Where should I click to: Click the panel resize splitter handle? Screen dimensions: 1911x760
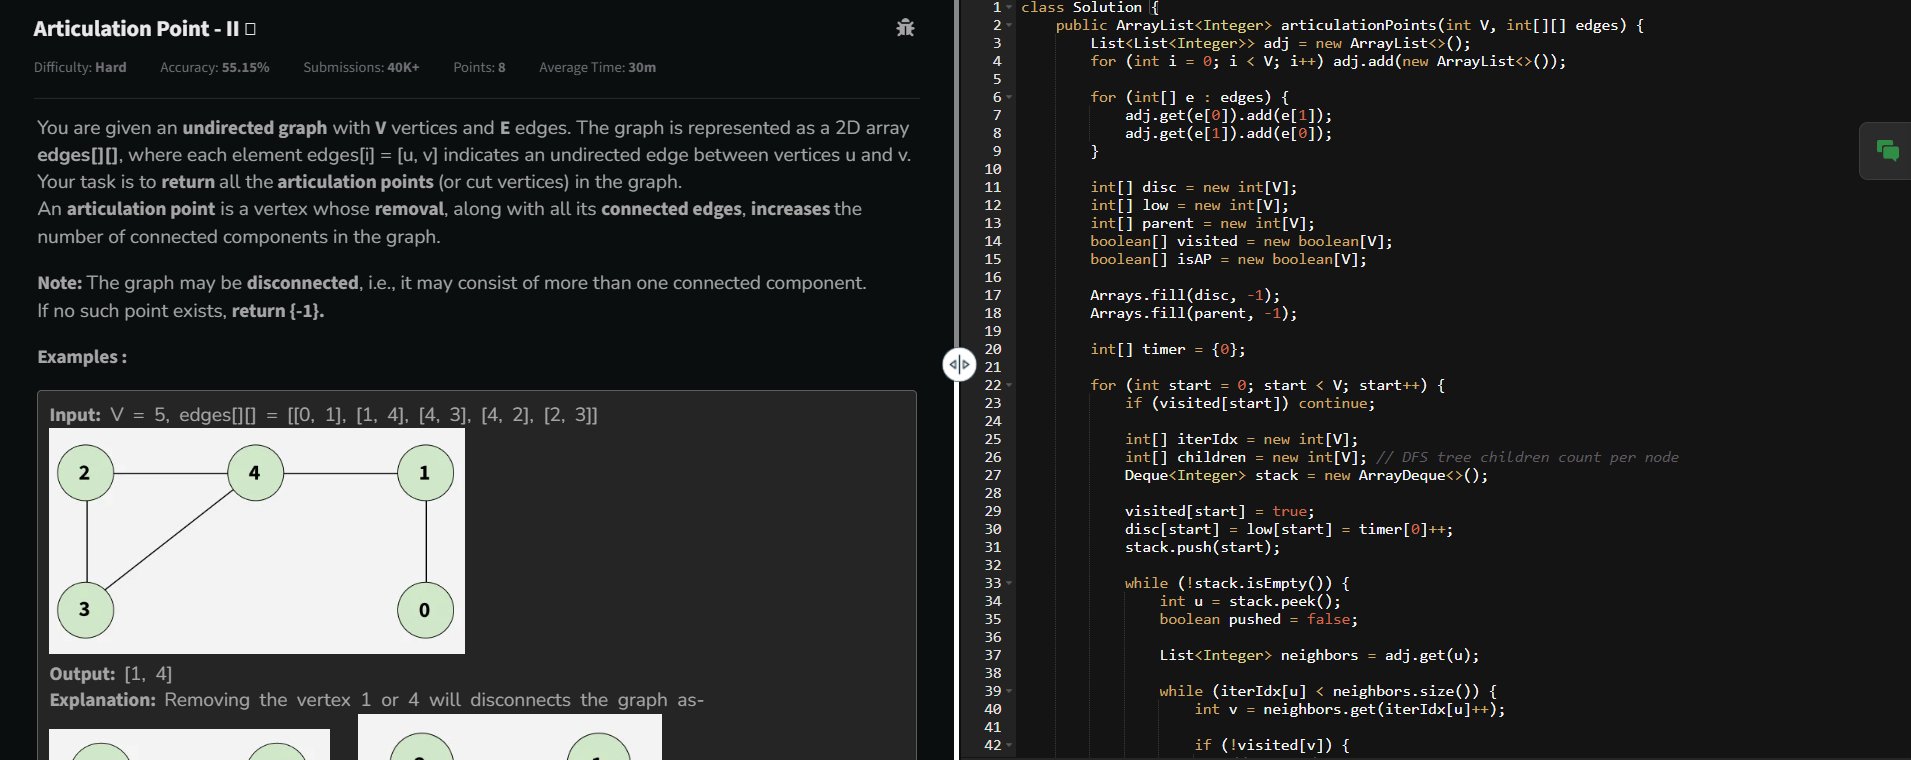(x=958, y=364)
